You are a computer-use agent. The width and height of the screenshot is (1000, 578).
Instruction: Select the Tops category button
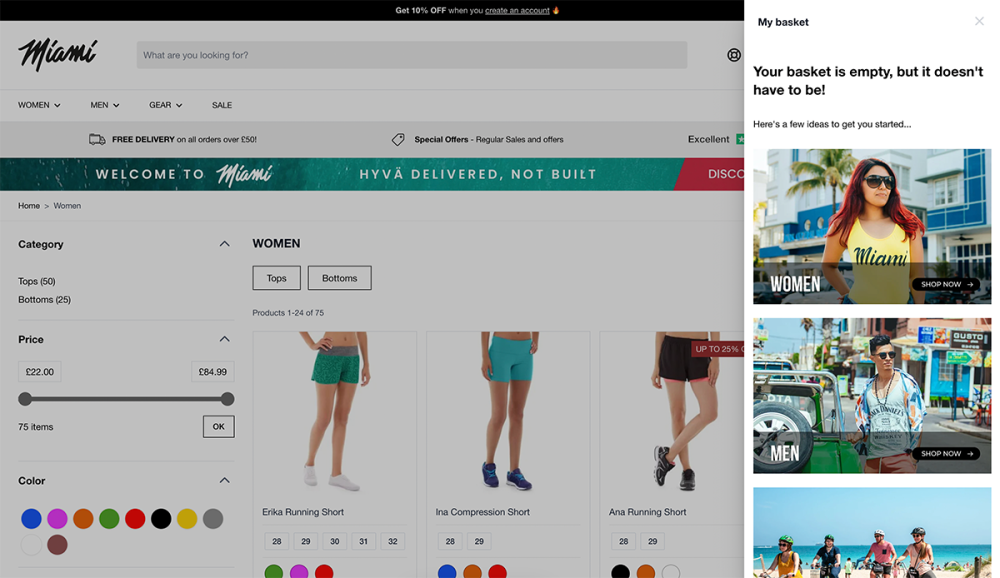tap(276, 278)
